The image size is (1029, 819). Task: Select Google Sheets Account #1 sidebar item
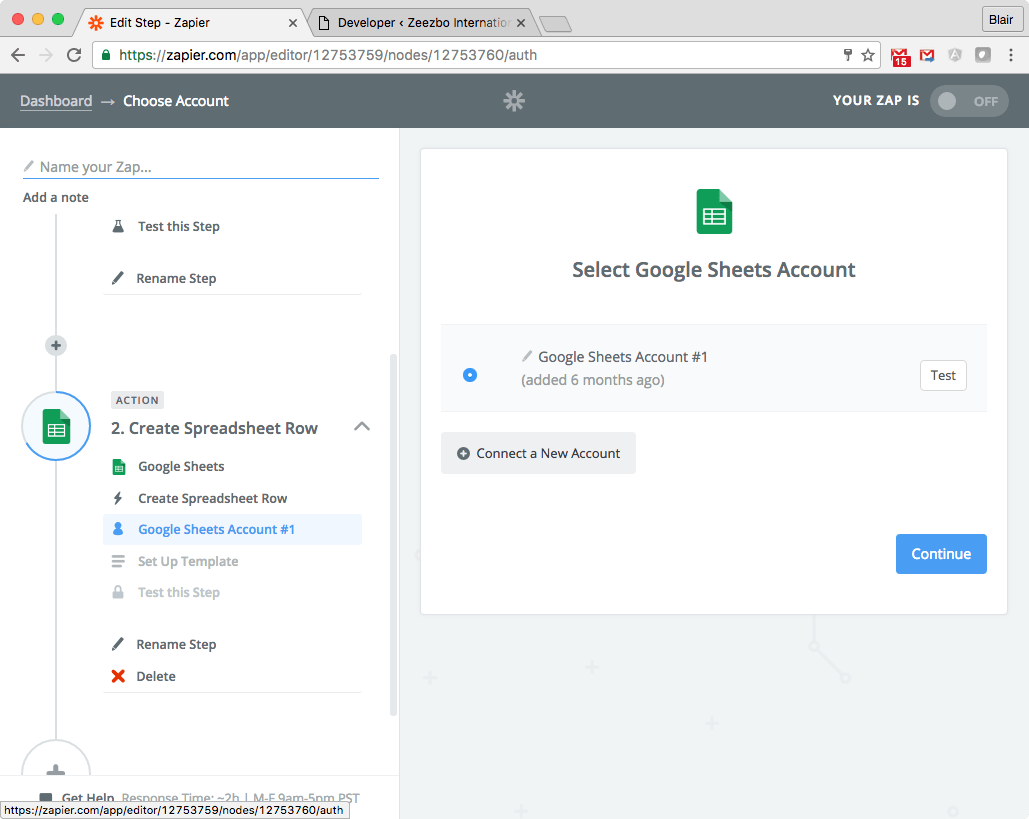pos(232,530)
